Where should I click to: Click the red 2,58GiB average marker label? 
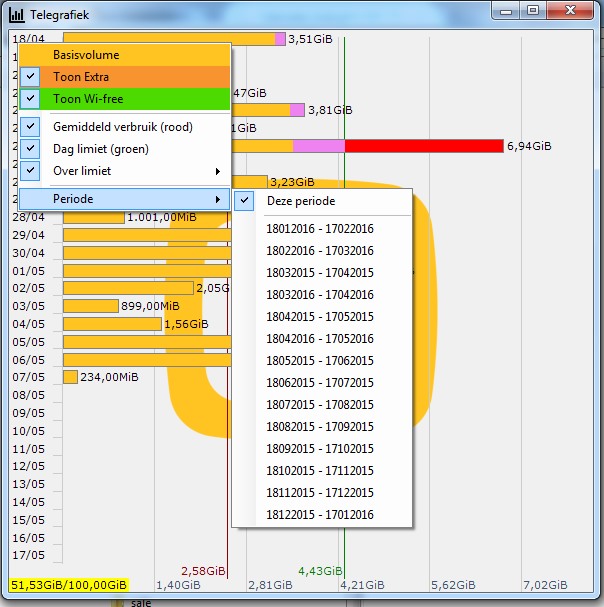(203, 571)
